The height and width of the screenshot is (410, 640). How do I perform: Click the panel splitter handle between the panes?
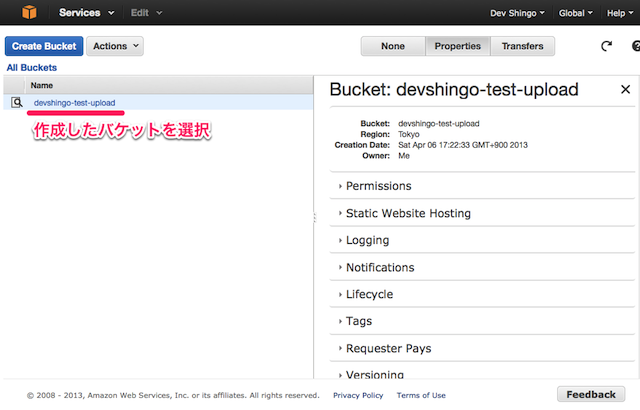coord(314,218)
